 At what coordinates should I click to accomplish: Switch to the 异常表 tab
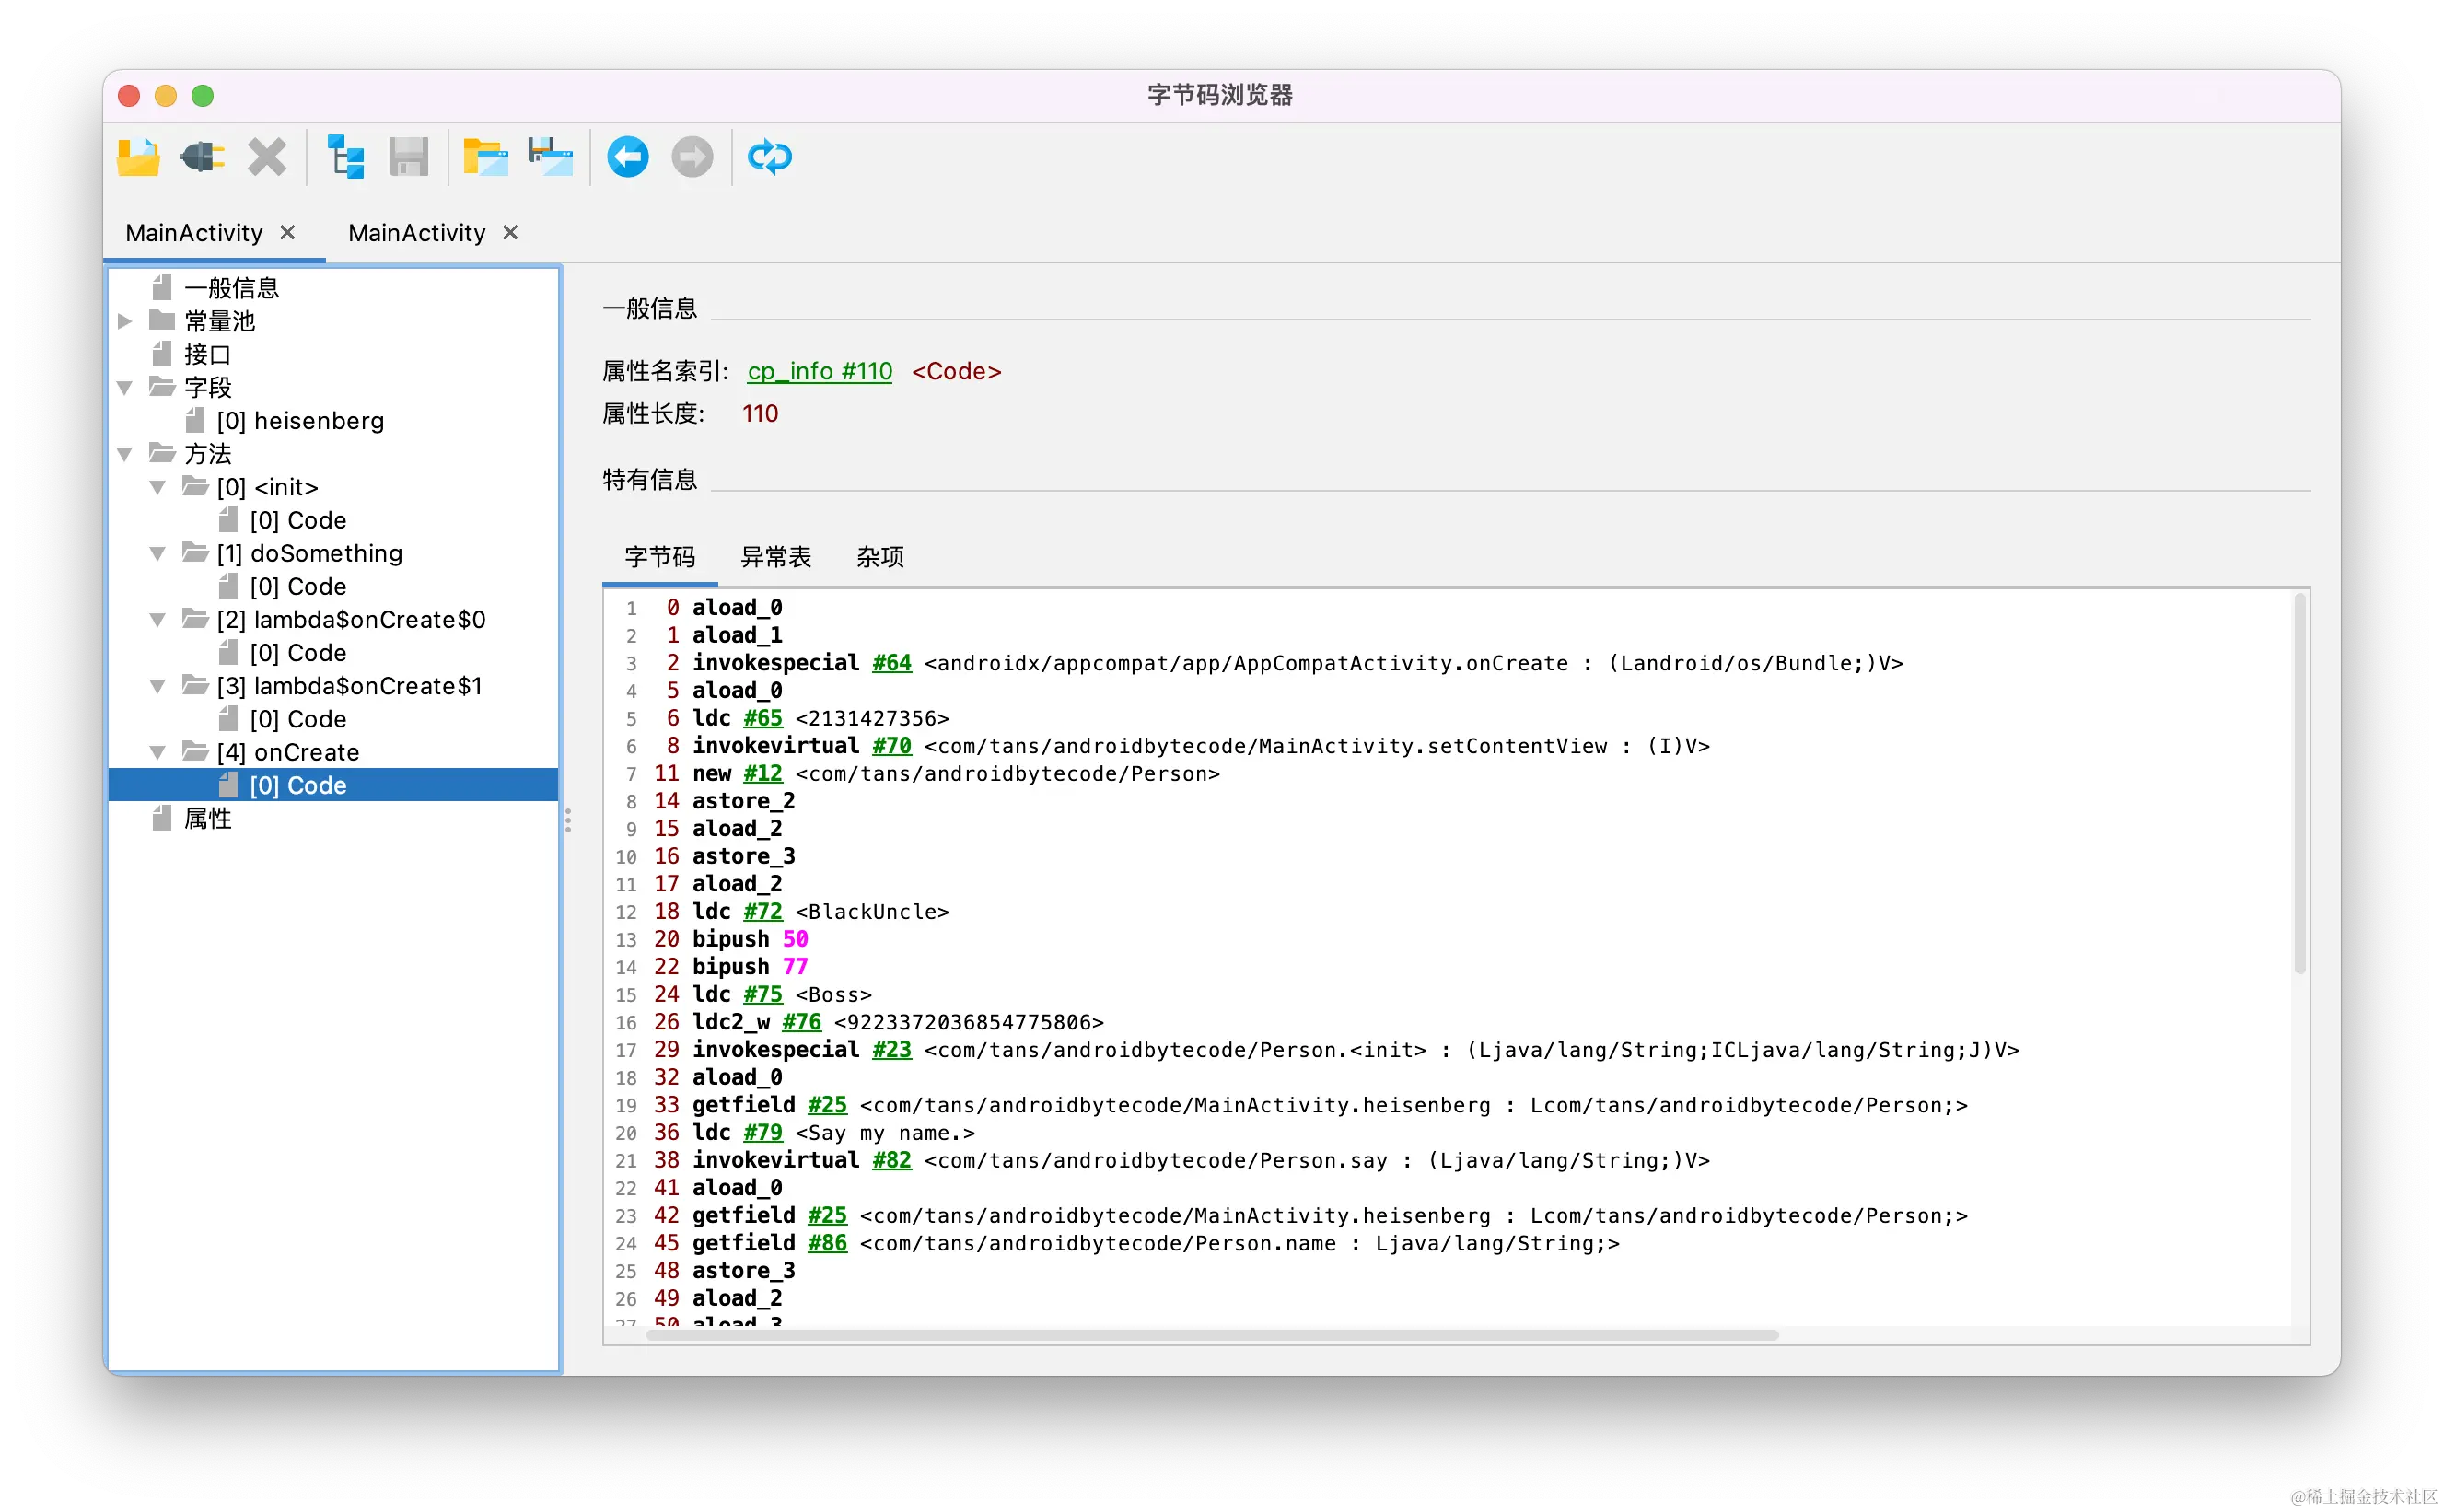tap(775, 557)
